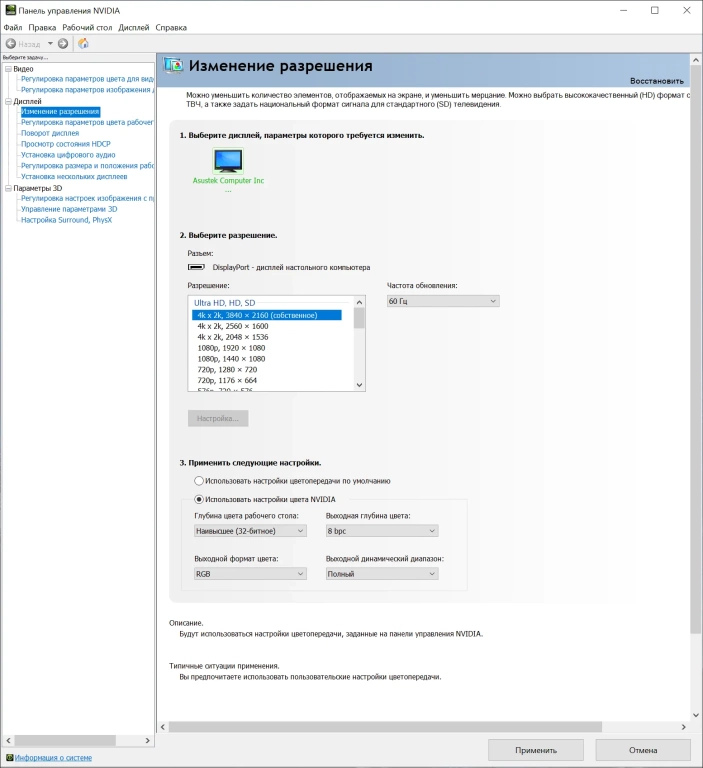Click the system information icon at bottom left
Screen dimensions: 703x768
pyautogui.click(x=9, y=758)
